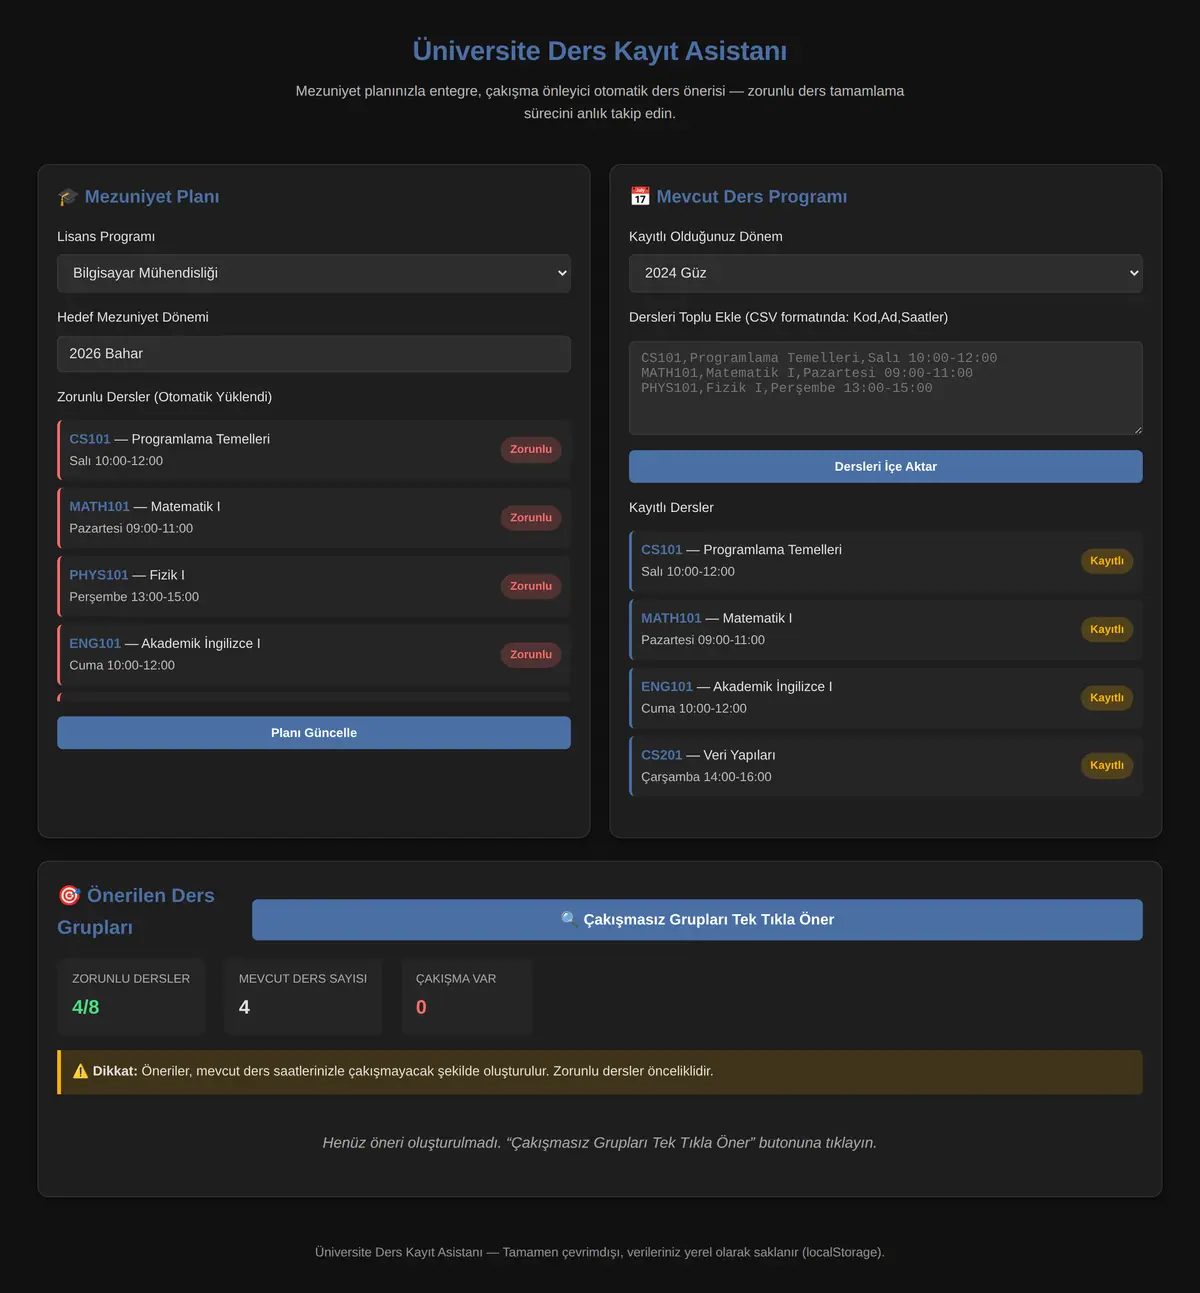This screenshot has width=1200, height=1293.
Task: Click the Zorunlu badge on CS101
Action: coord(531,450)
